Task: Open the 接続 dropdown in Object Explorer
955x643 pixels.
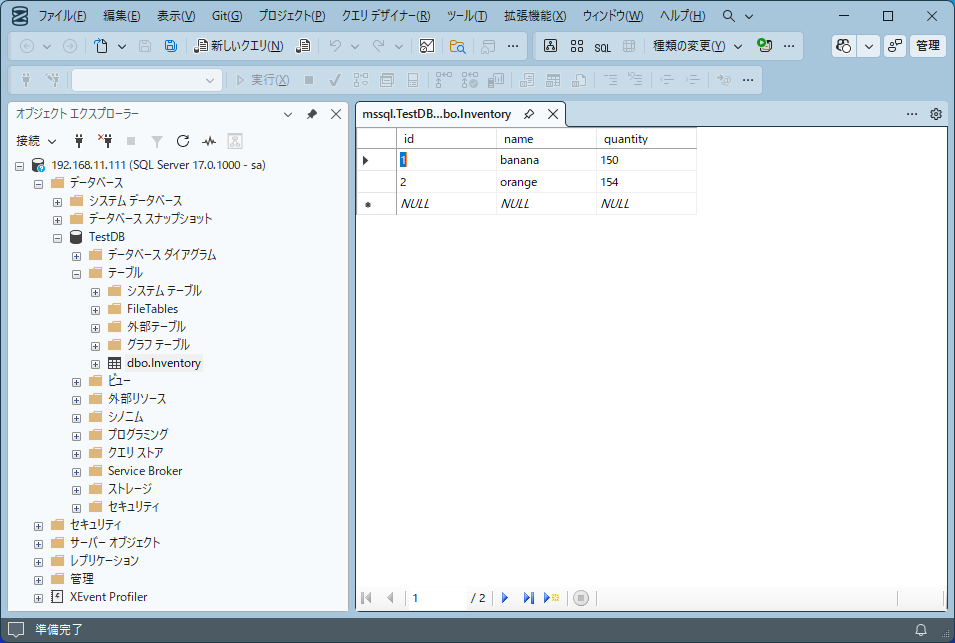Action: point(36,141)
